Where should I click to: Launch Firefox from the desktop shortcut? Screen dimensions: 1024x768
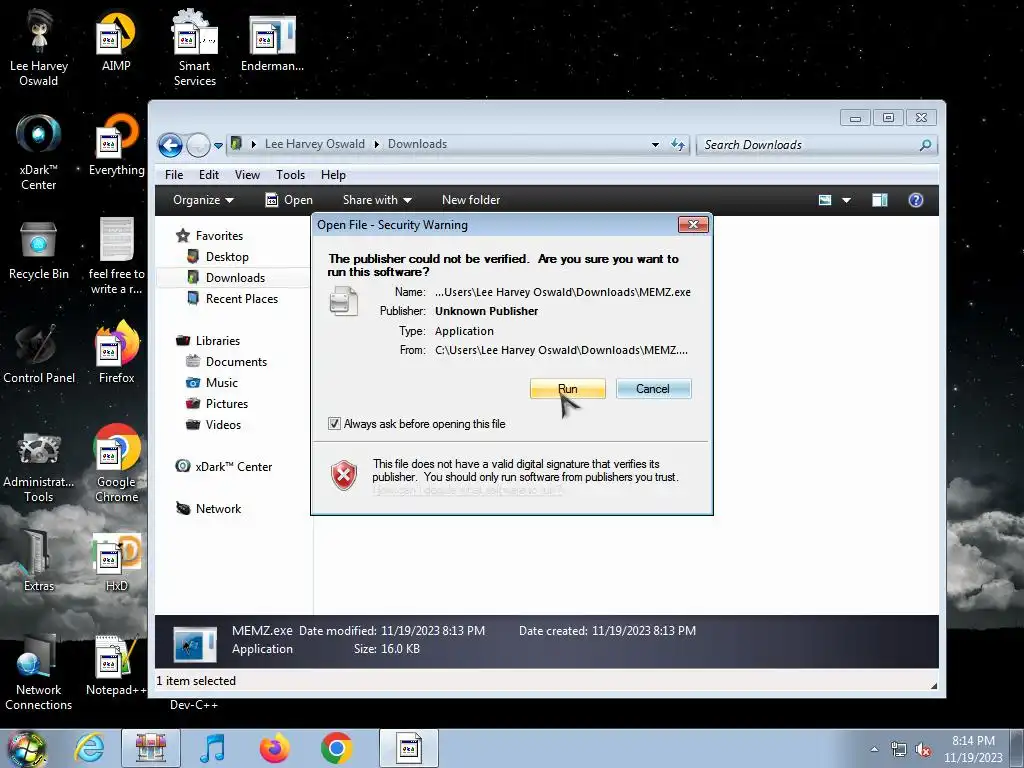coord(116,353)
